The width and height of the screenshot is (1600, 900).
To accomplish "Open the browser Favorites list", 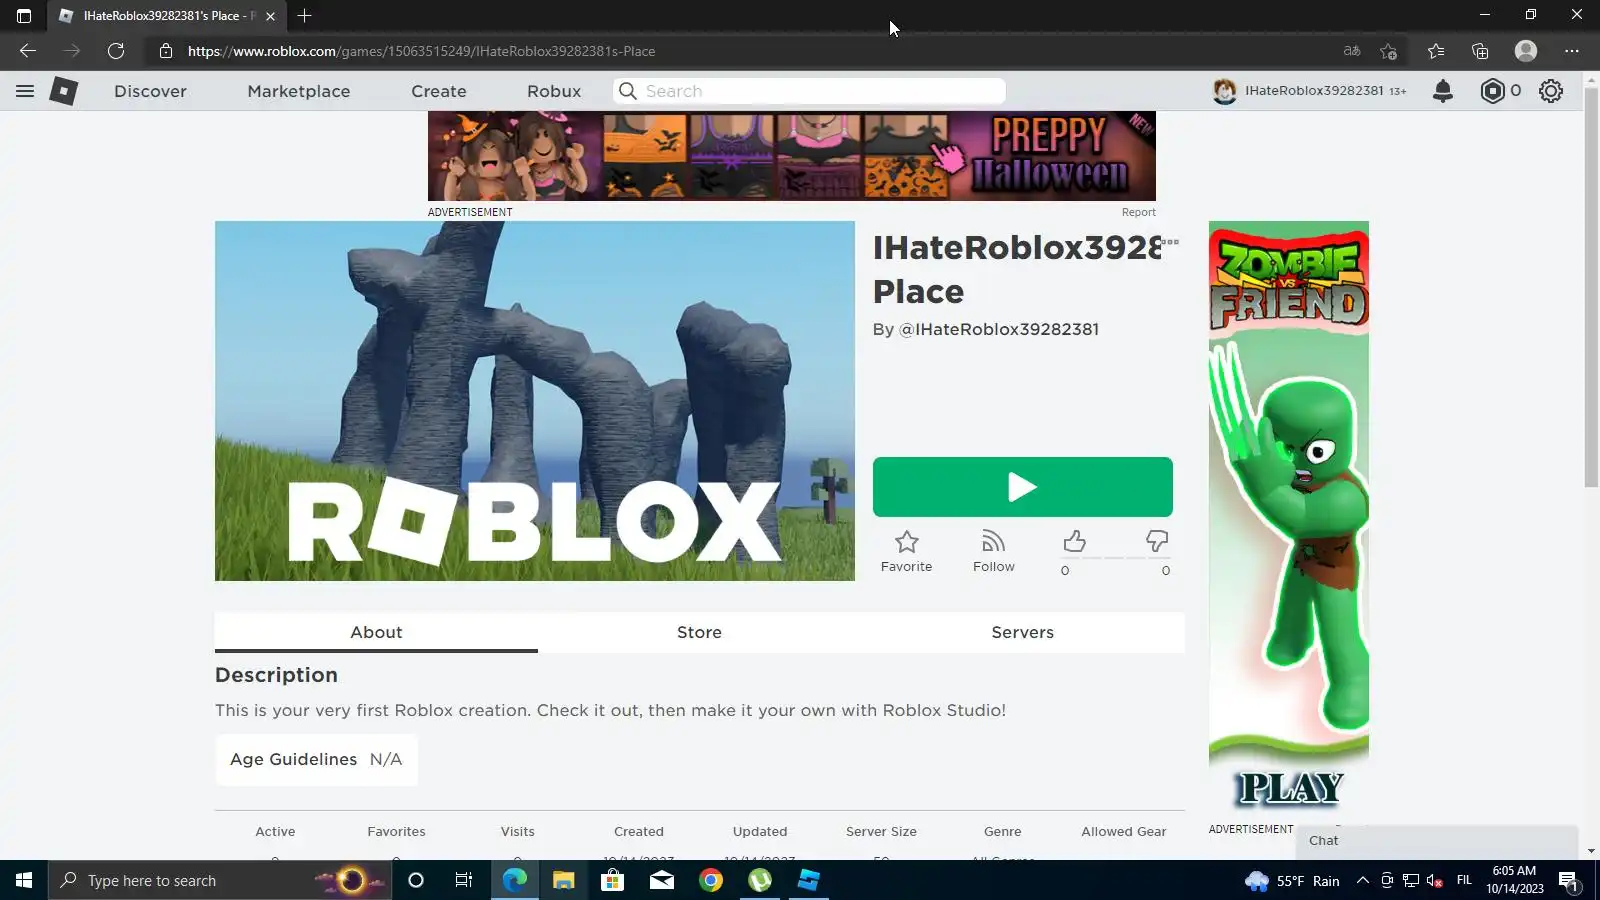I will tap(1436, 51).
